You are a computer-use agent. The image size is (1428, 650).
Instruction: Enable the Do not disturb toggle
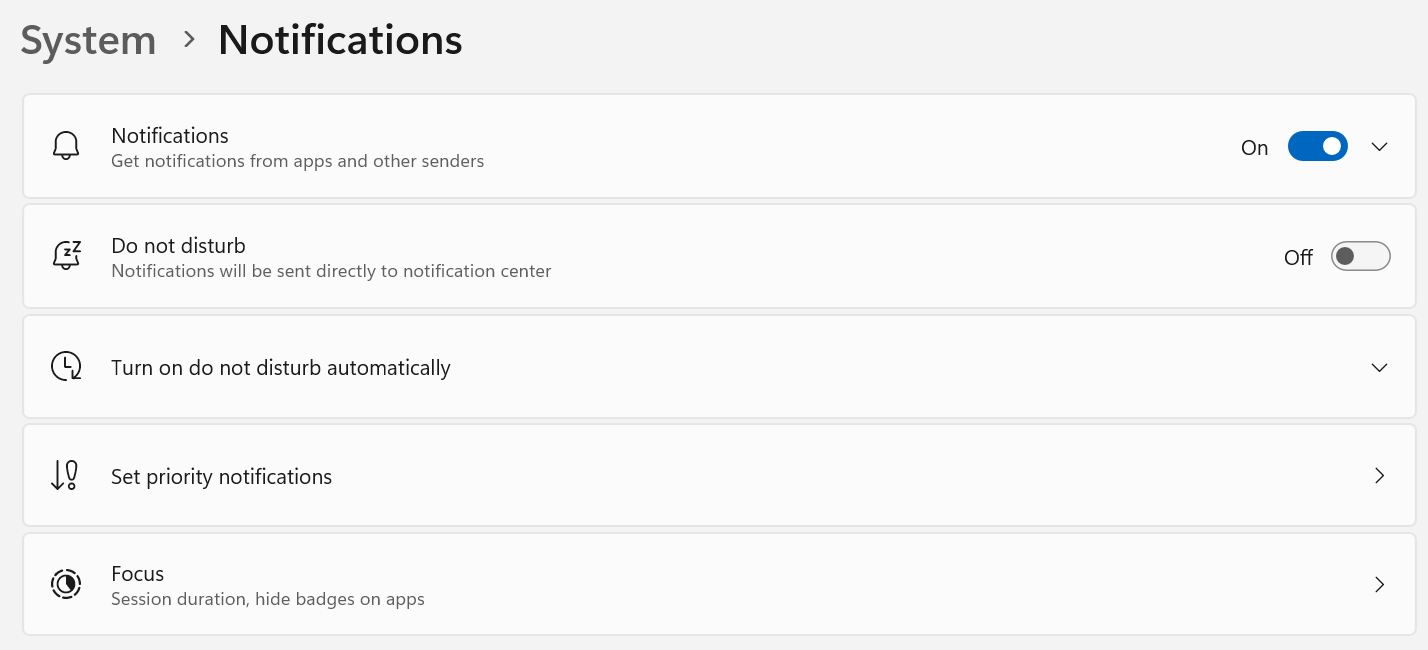[x=1360, y=256]
